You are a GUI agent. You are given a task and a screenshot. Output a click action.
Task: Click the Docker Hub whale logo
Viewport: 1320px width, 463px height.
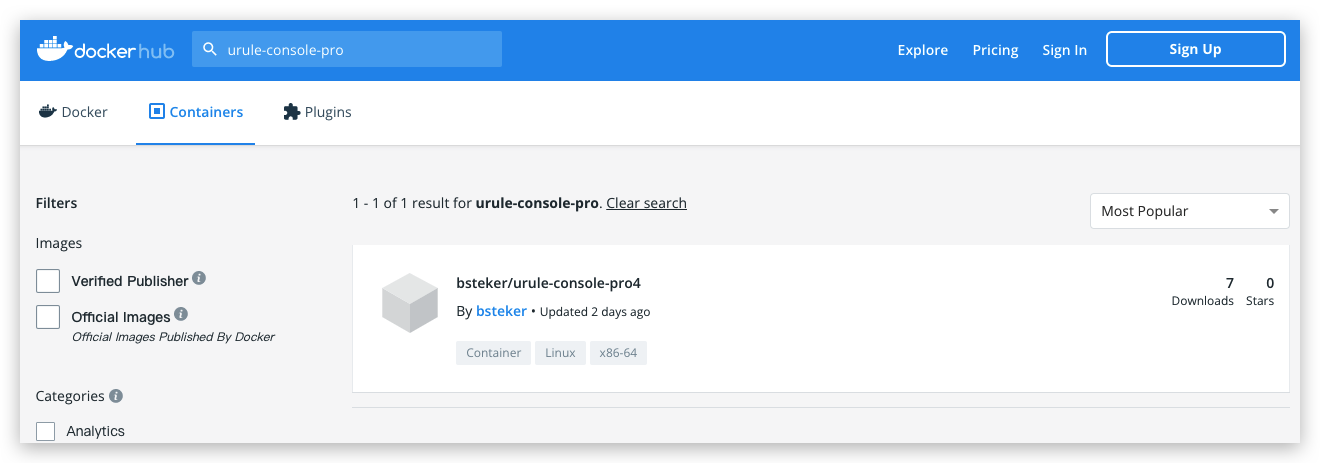54,49
